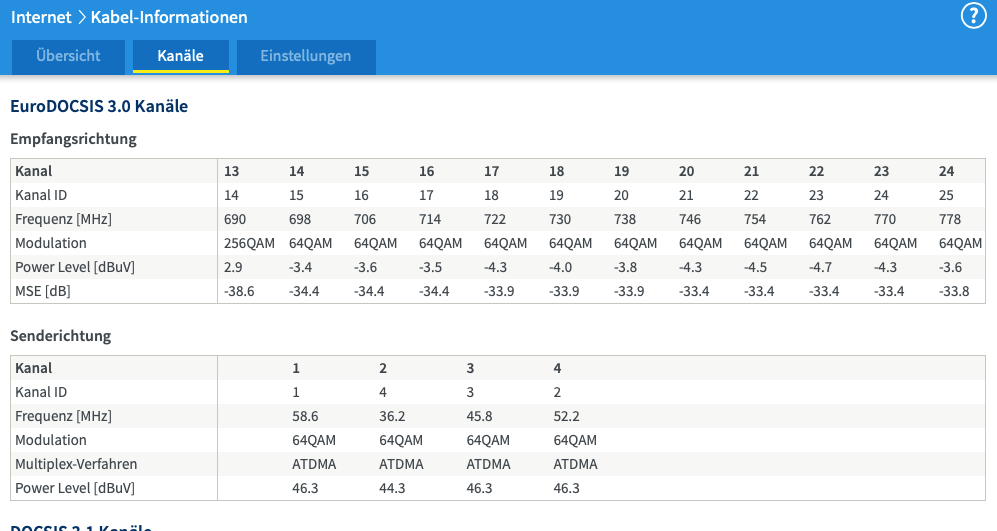
Task: Click the 58.6 MHz upstream frequency
Action: (x=305, y=416)
